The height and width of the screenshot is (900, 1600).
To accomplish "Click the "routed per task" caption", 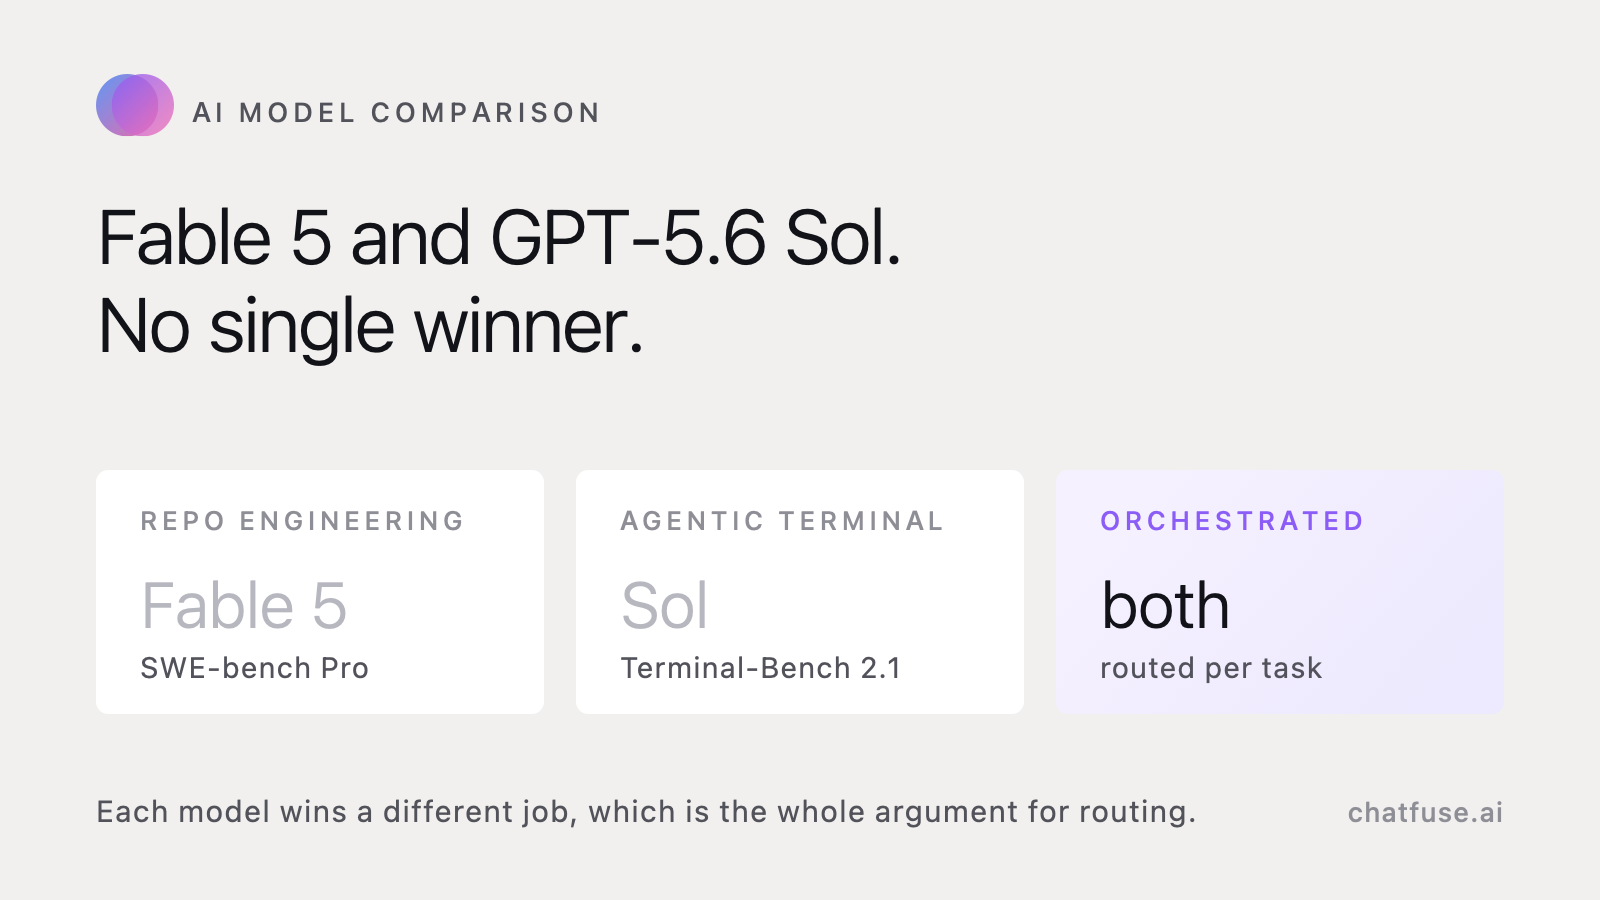I will coord(1211,668).
